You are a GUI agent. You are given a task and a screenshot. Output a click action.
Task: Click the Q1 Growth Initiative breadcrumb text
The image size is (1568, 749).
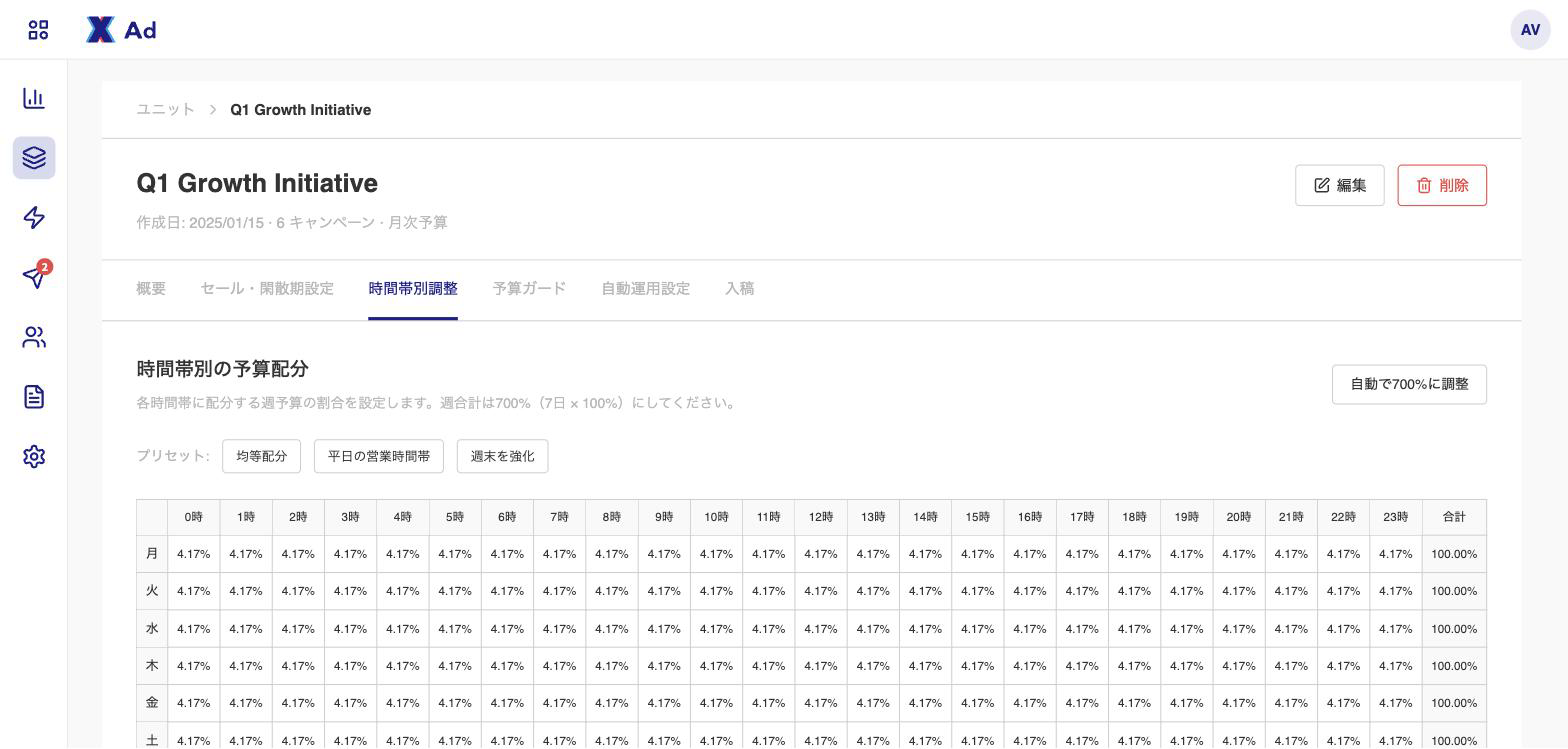(300, 110)
